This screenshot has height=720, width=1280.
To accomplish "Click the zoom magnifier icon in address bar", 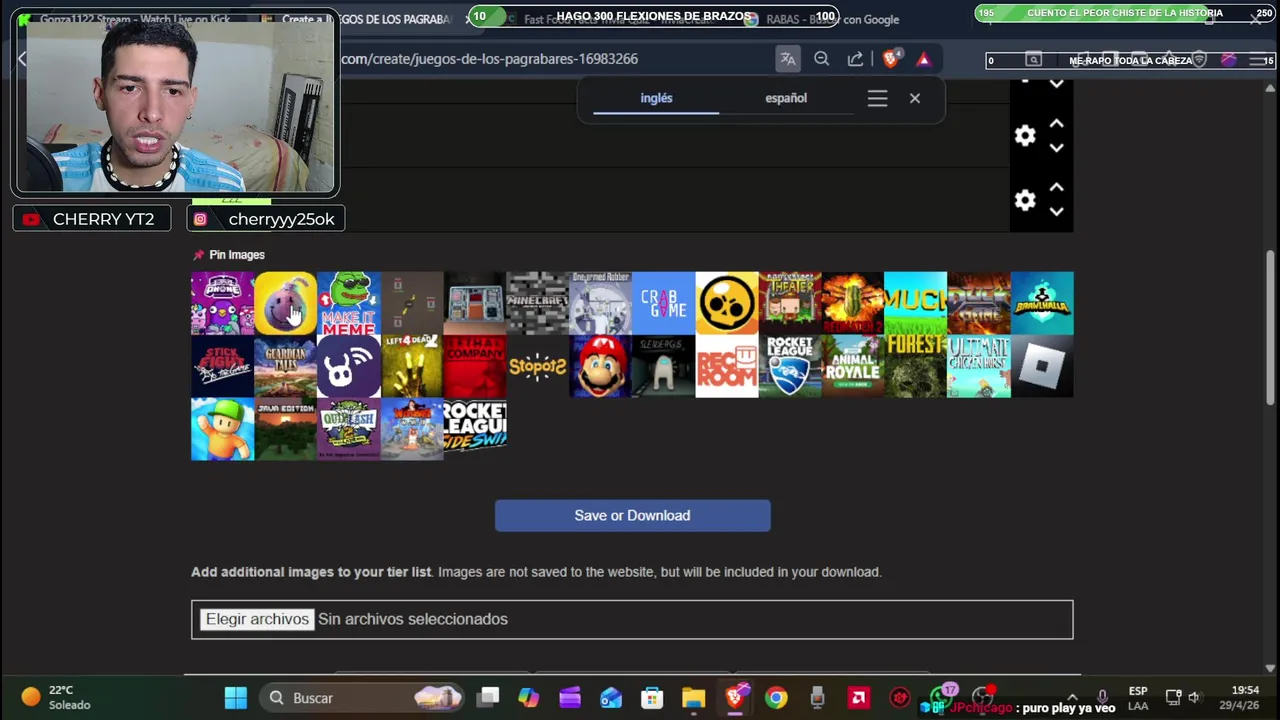I will [821, 59].
